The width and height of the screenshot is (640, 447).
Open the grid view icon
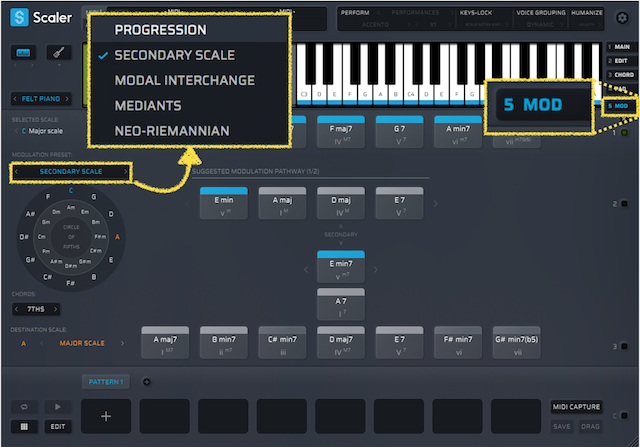[24, 426]
